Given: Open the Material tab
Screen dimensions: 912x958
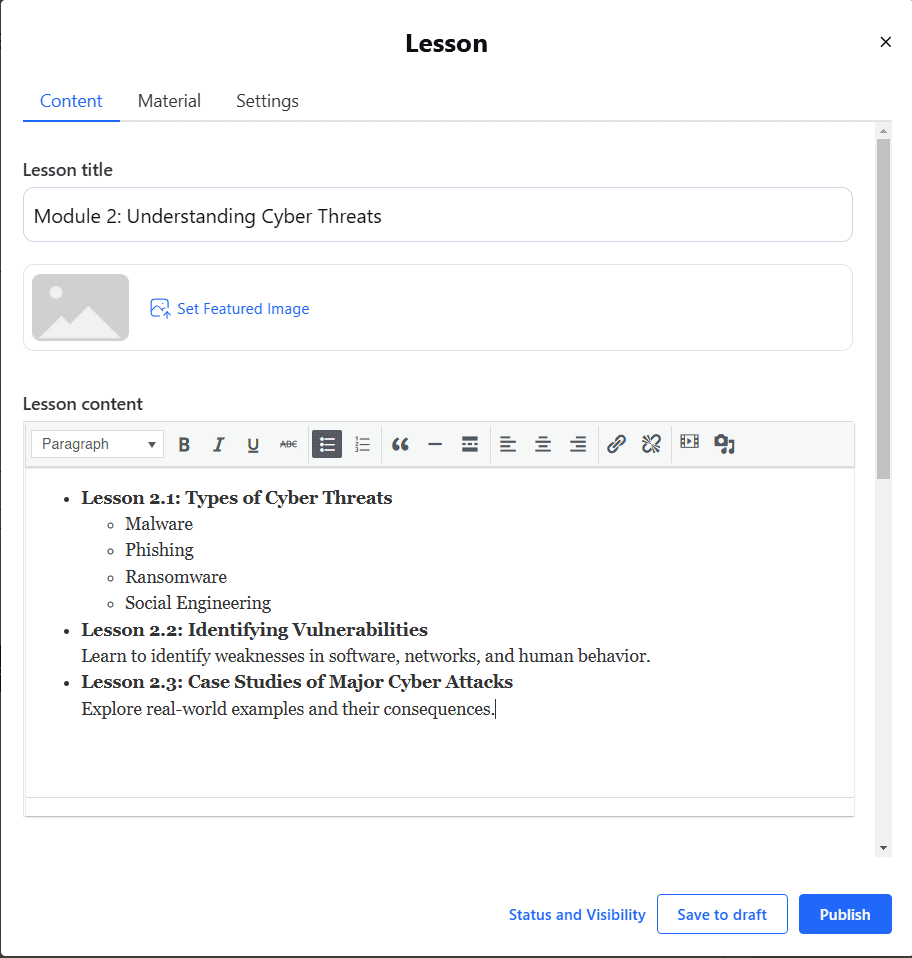Looking at the screenshot, I should [169, 101].
